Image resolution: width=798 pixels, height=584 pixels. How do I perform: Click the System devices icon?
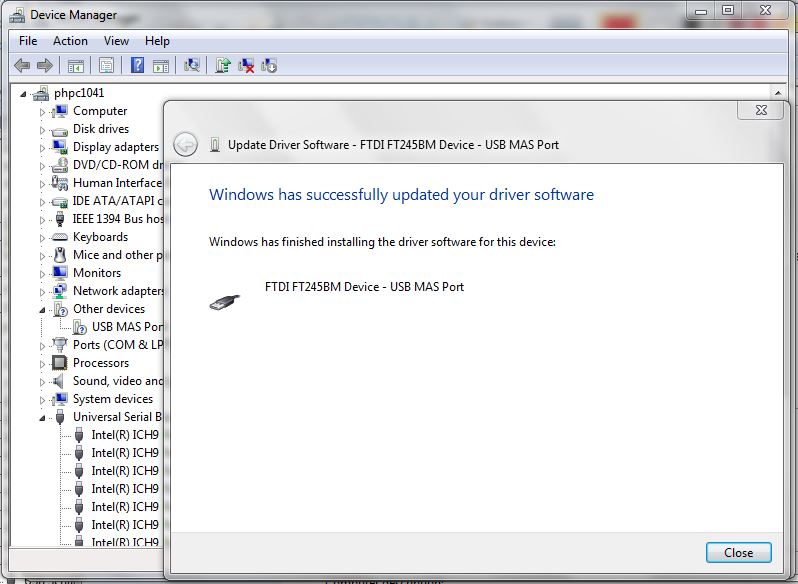click(x=60, y=399)
